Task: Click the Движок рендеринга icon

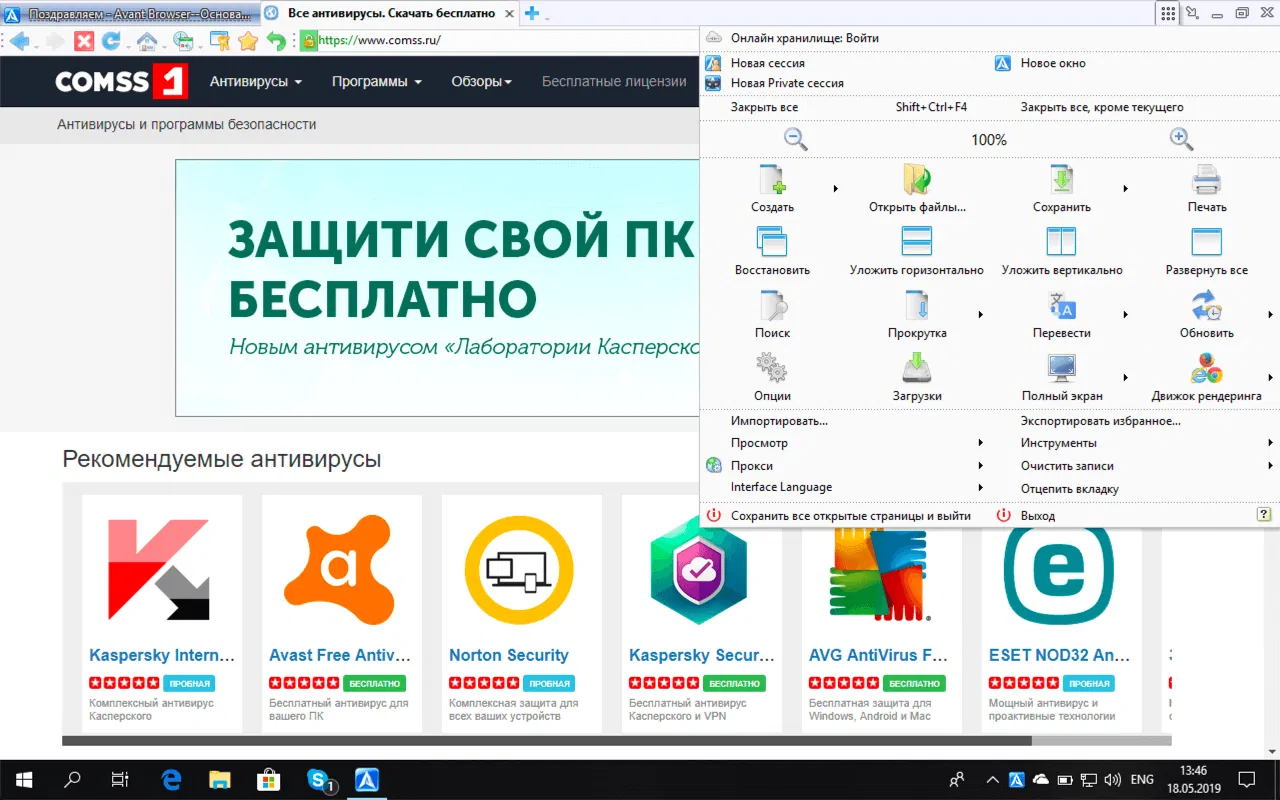Action: tap(1207, 368)
